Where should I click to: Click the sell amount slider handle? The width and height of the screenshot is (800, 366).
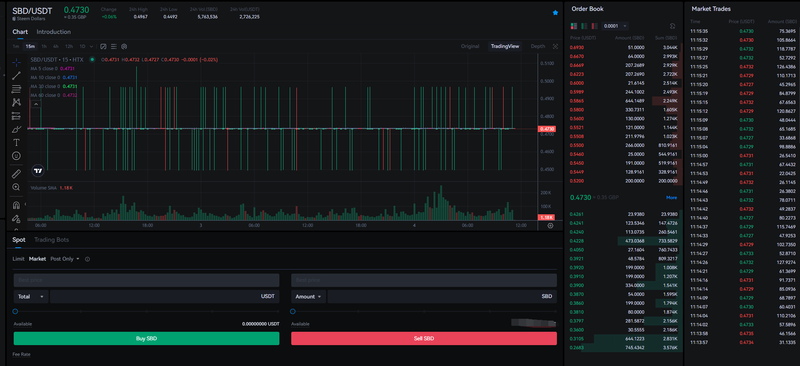[293, 311]
